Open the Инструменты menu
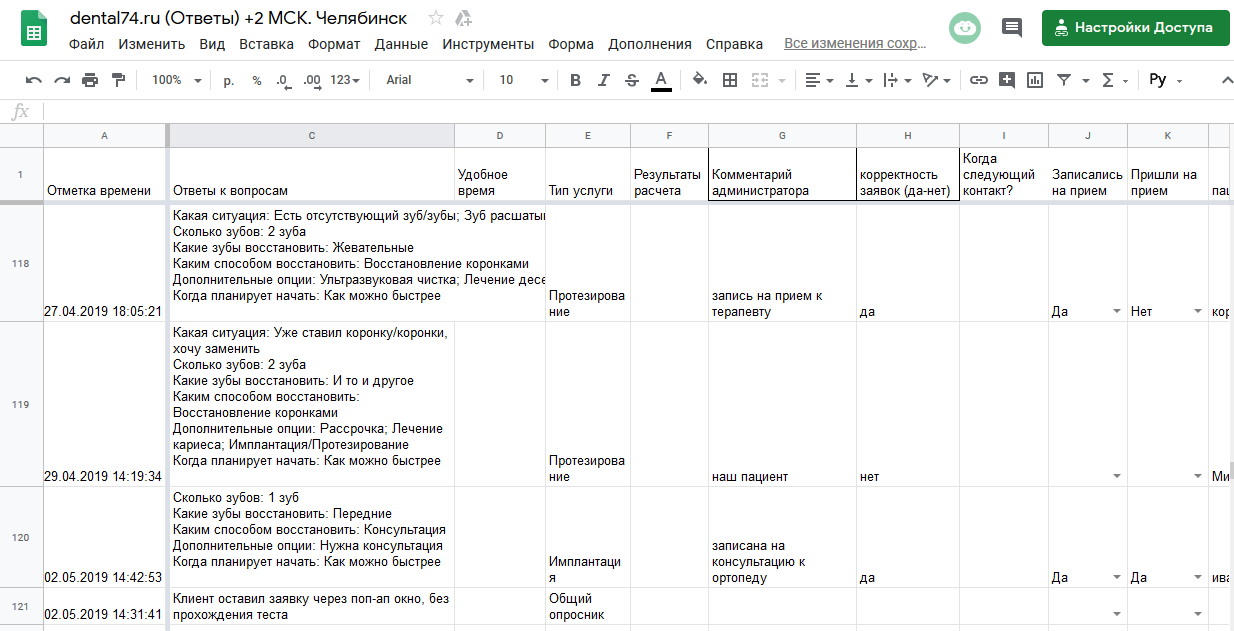 [488, 44]
